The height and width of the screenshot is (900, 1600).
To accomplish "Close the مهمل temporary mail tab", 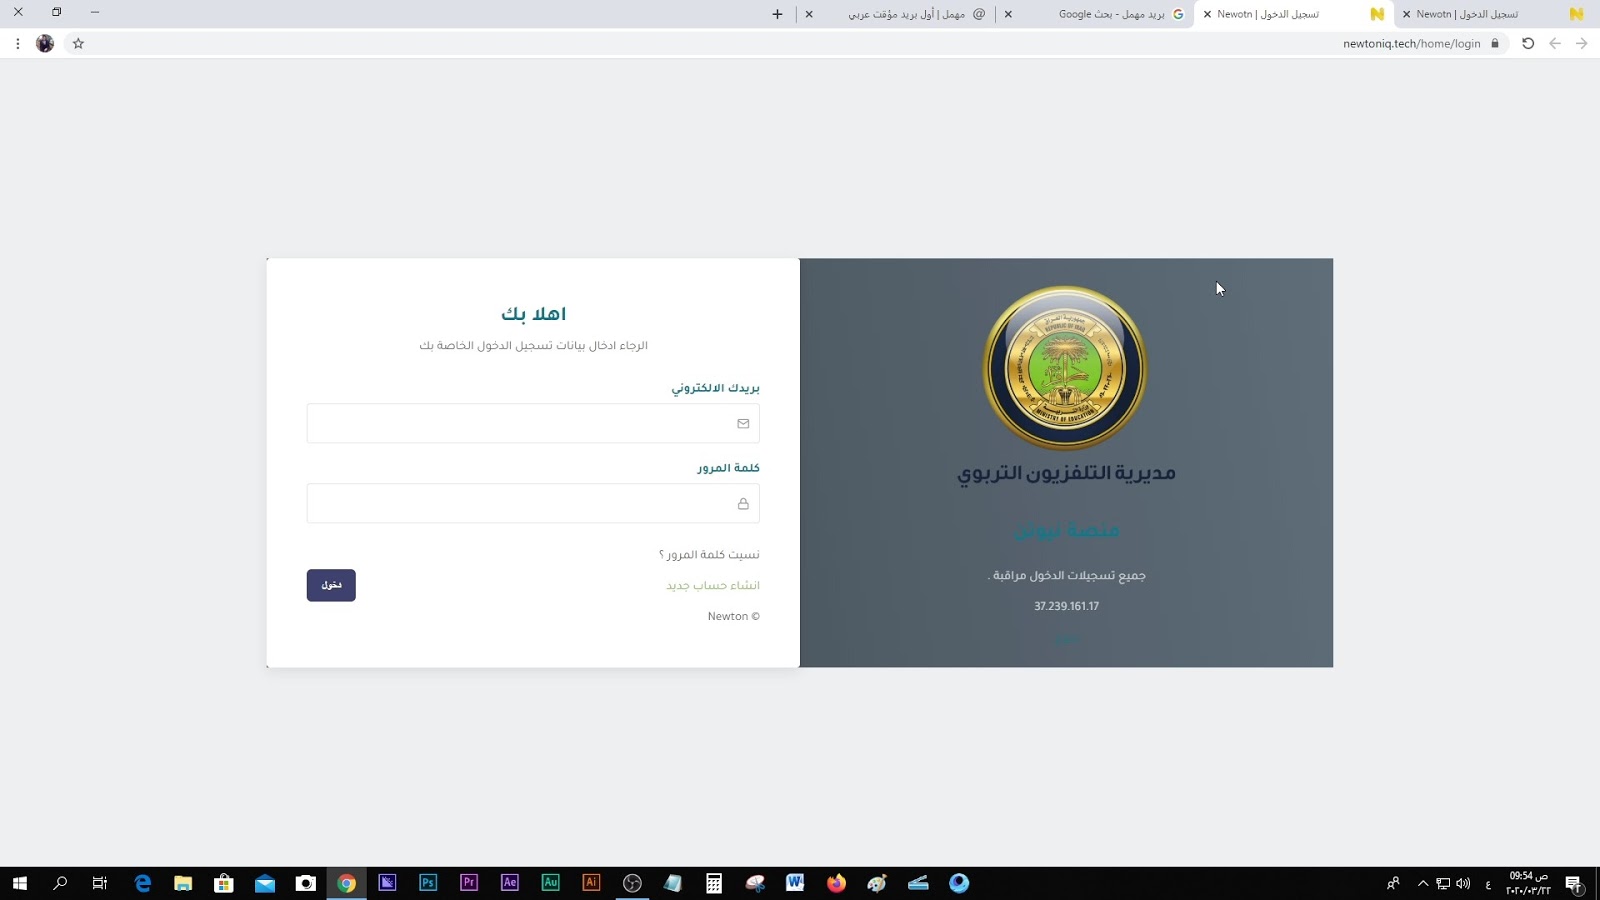I will [x=809, y=14].
